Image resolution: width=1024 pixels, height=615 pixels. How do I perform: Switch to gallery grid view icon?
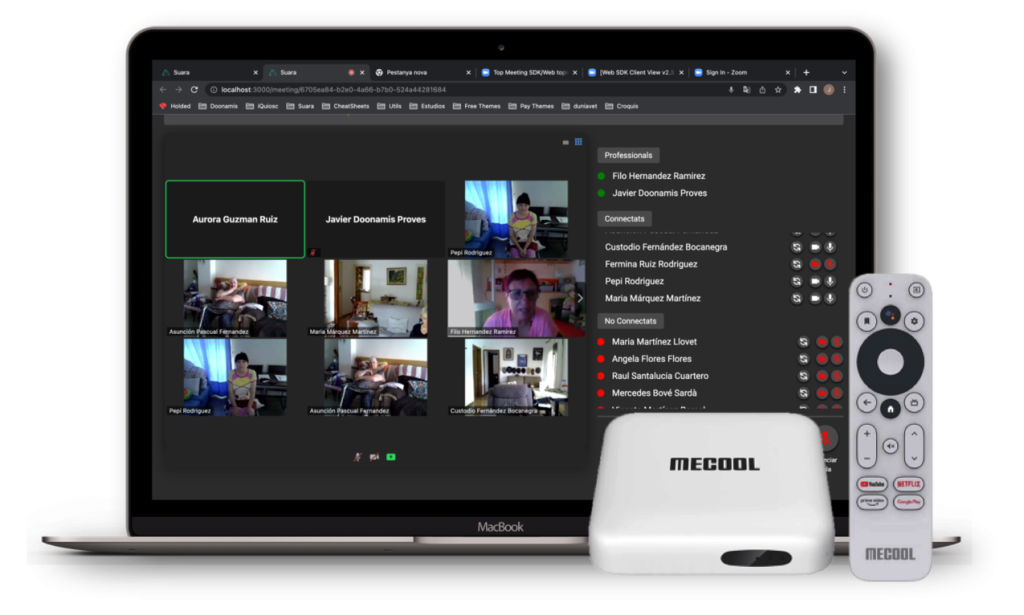pos(578,142)
